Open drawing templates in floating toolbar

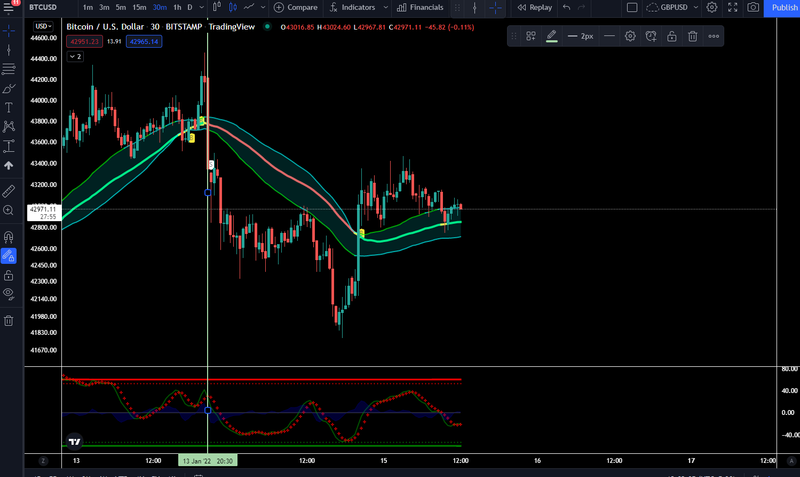click(x=531, y=36)
